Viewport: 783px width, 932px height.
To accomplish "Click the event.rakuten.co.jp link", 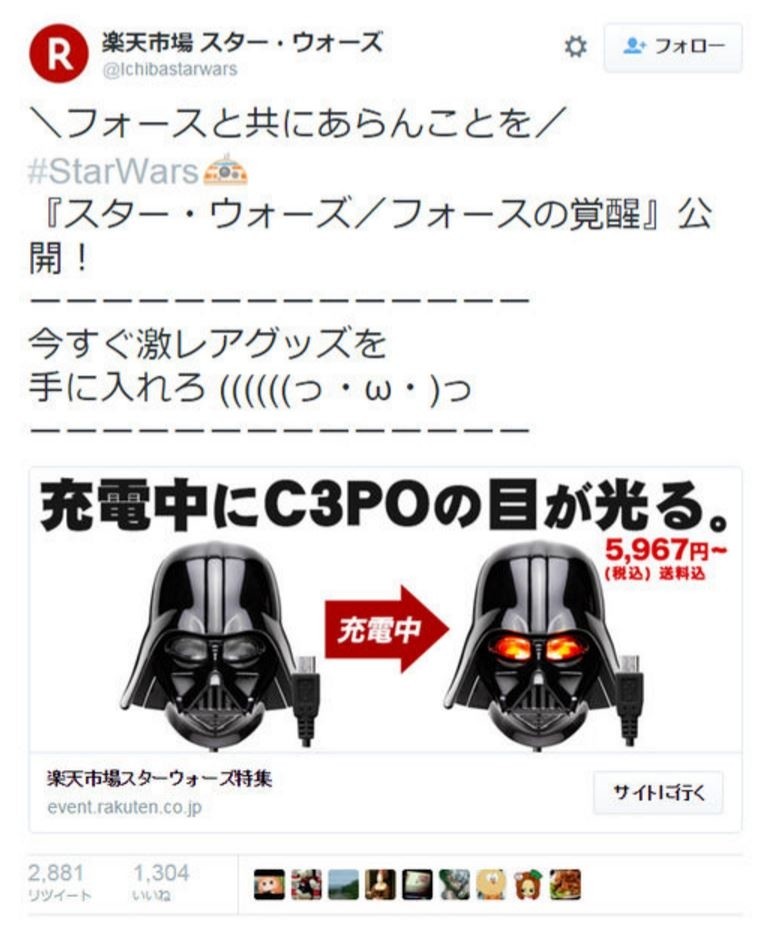I will point(124,807).
